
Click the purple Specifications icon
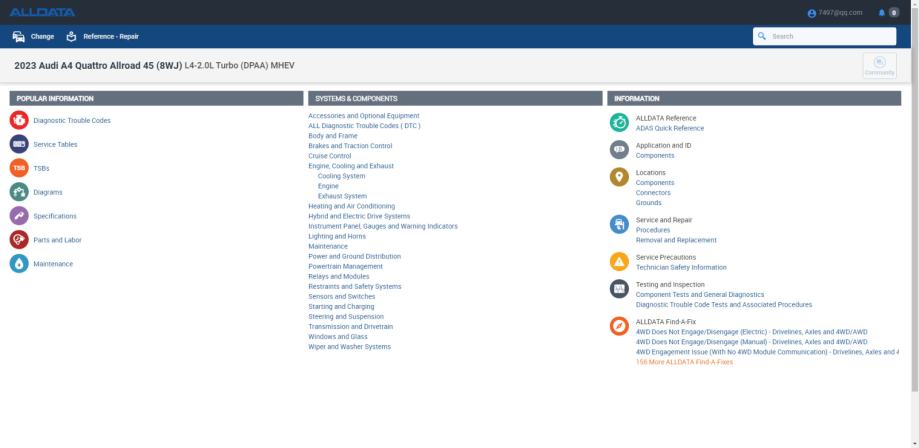coord(19,216)
